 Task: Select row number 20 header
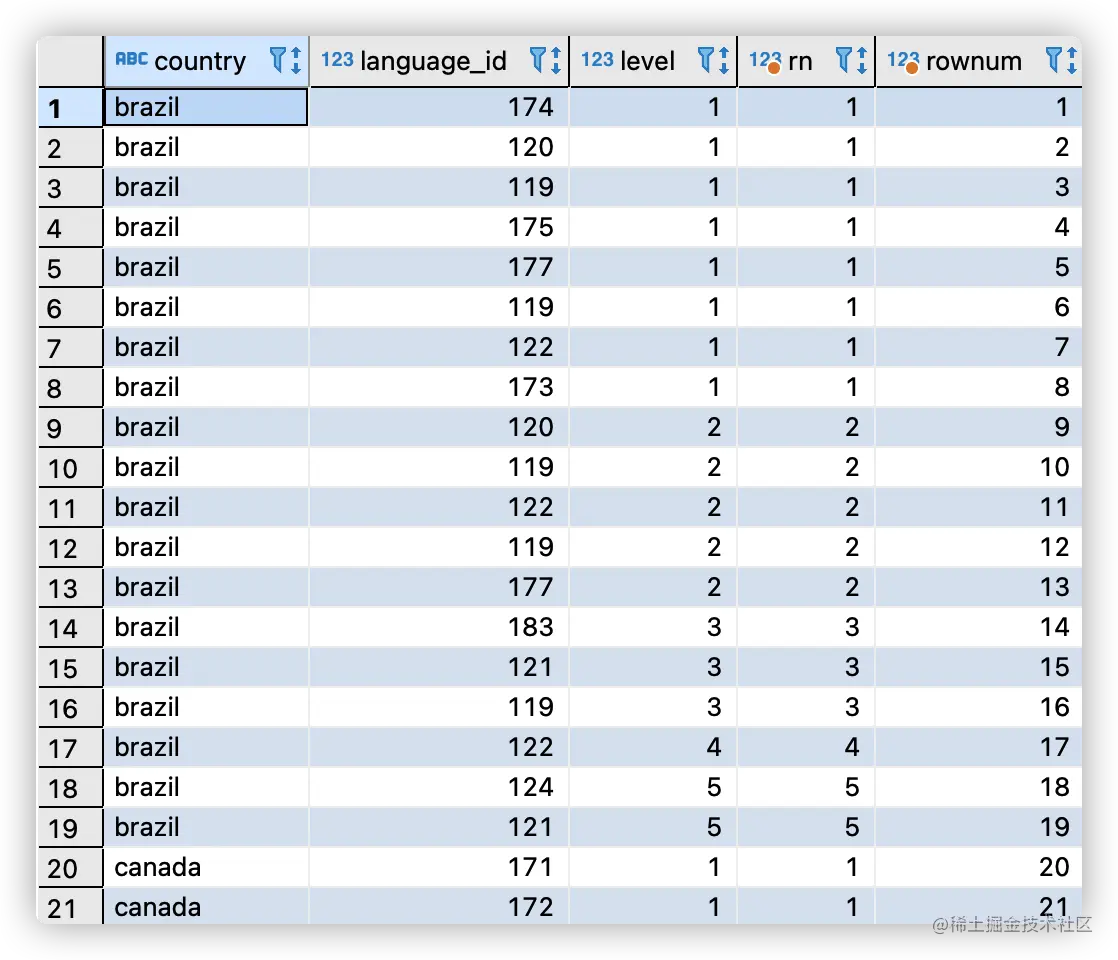(x=71, y=867)
